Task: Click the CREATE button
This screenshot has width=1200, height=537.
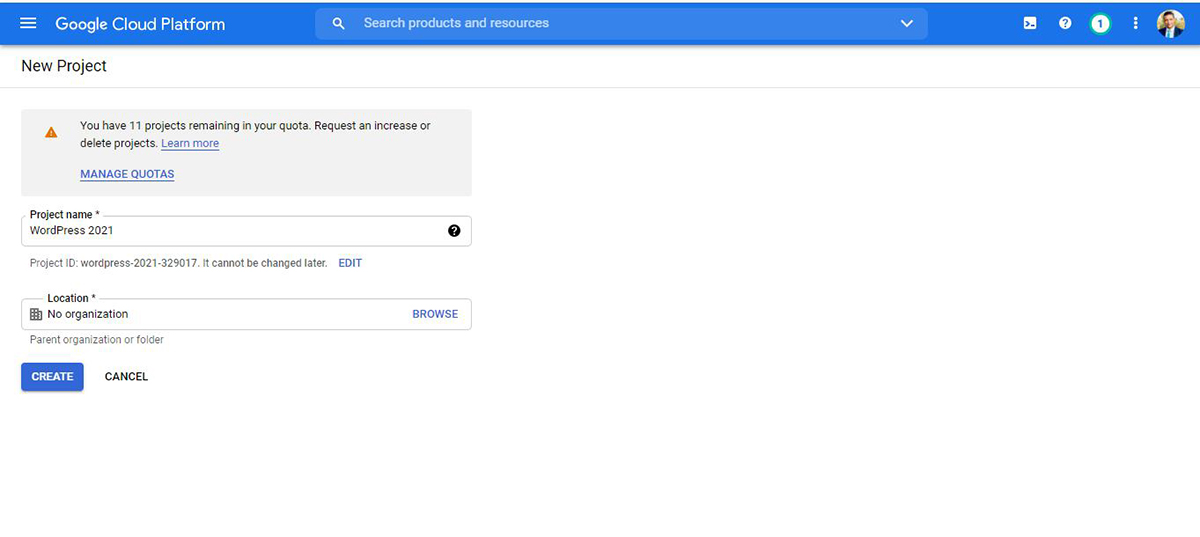Action: (52, 376)
